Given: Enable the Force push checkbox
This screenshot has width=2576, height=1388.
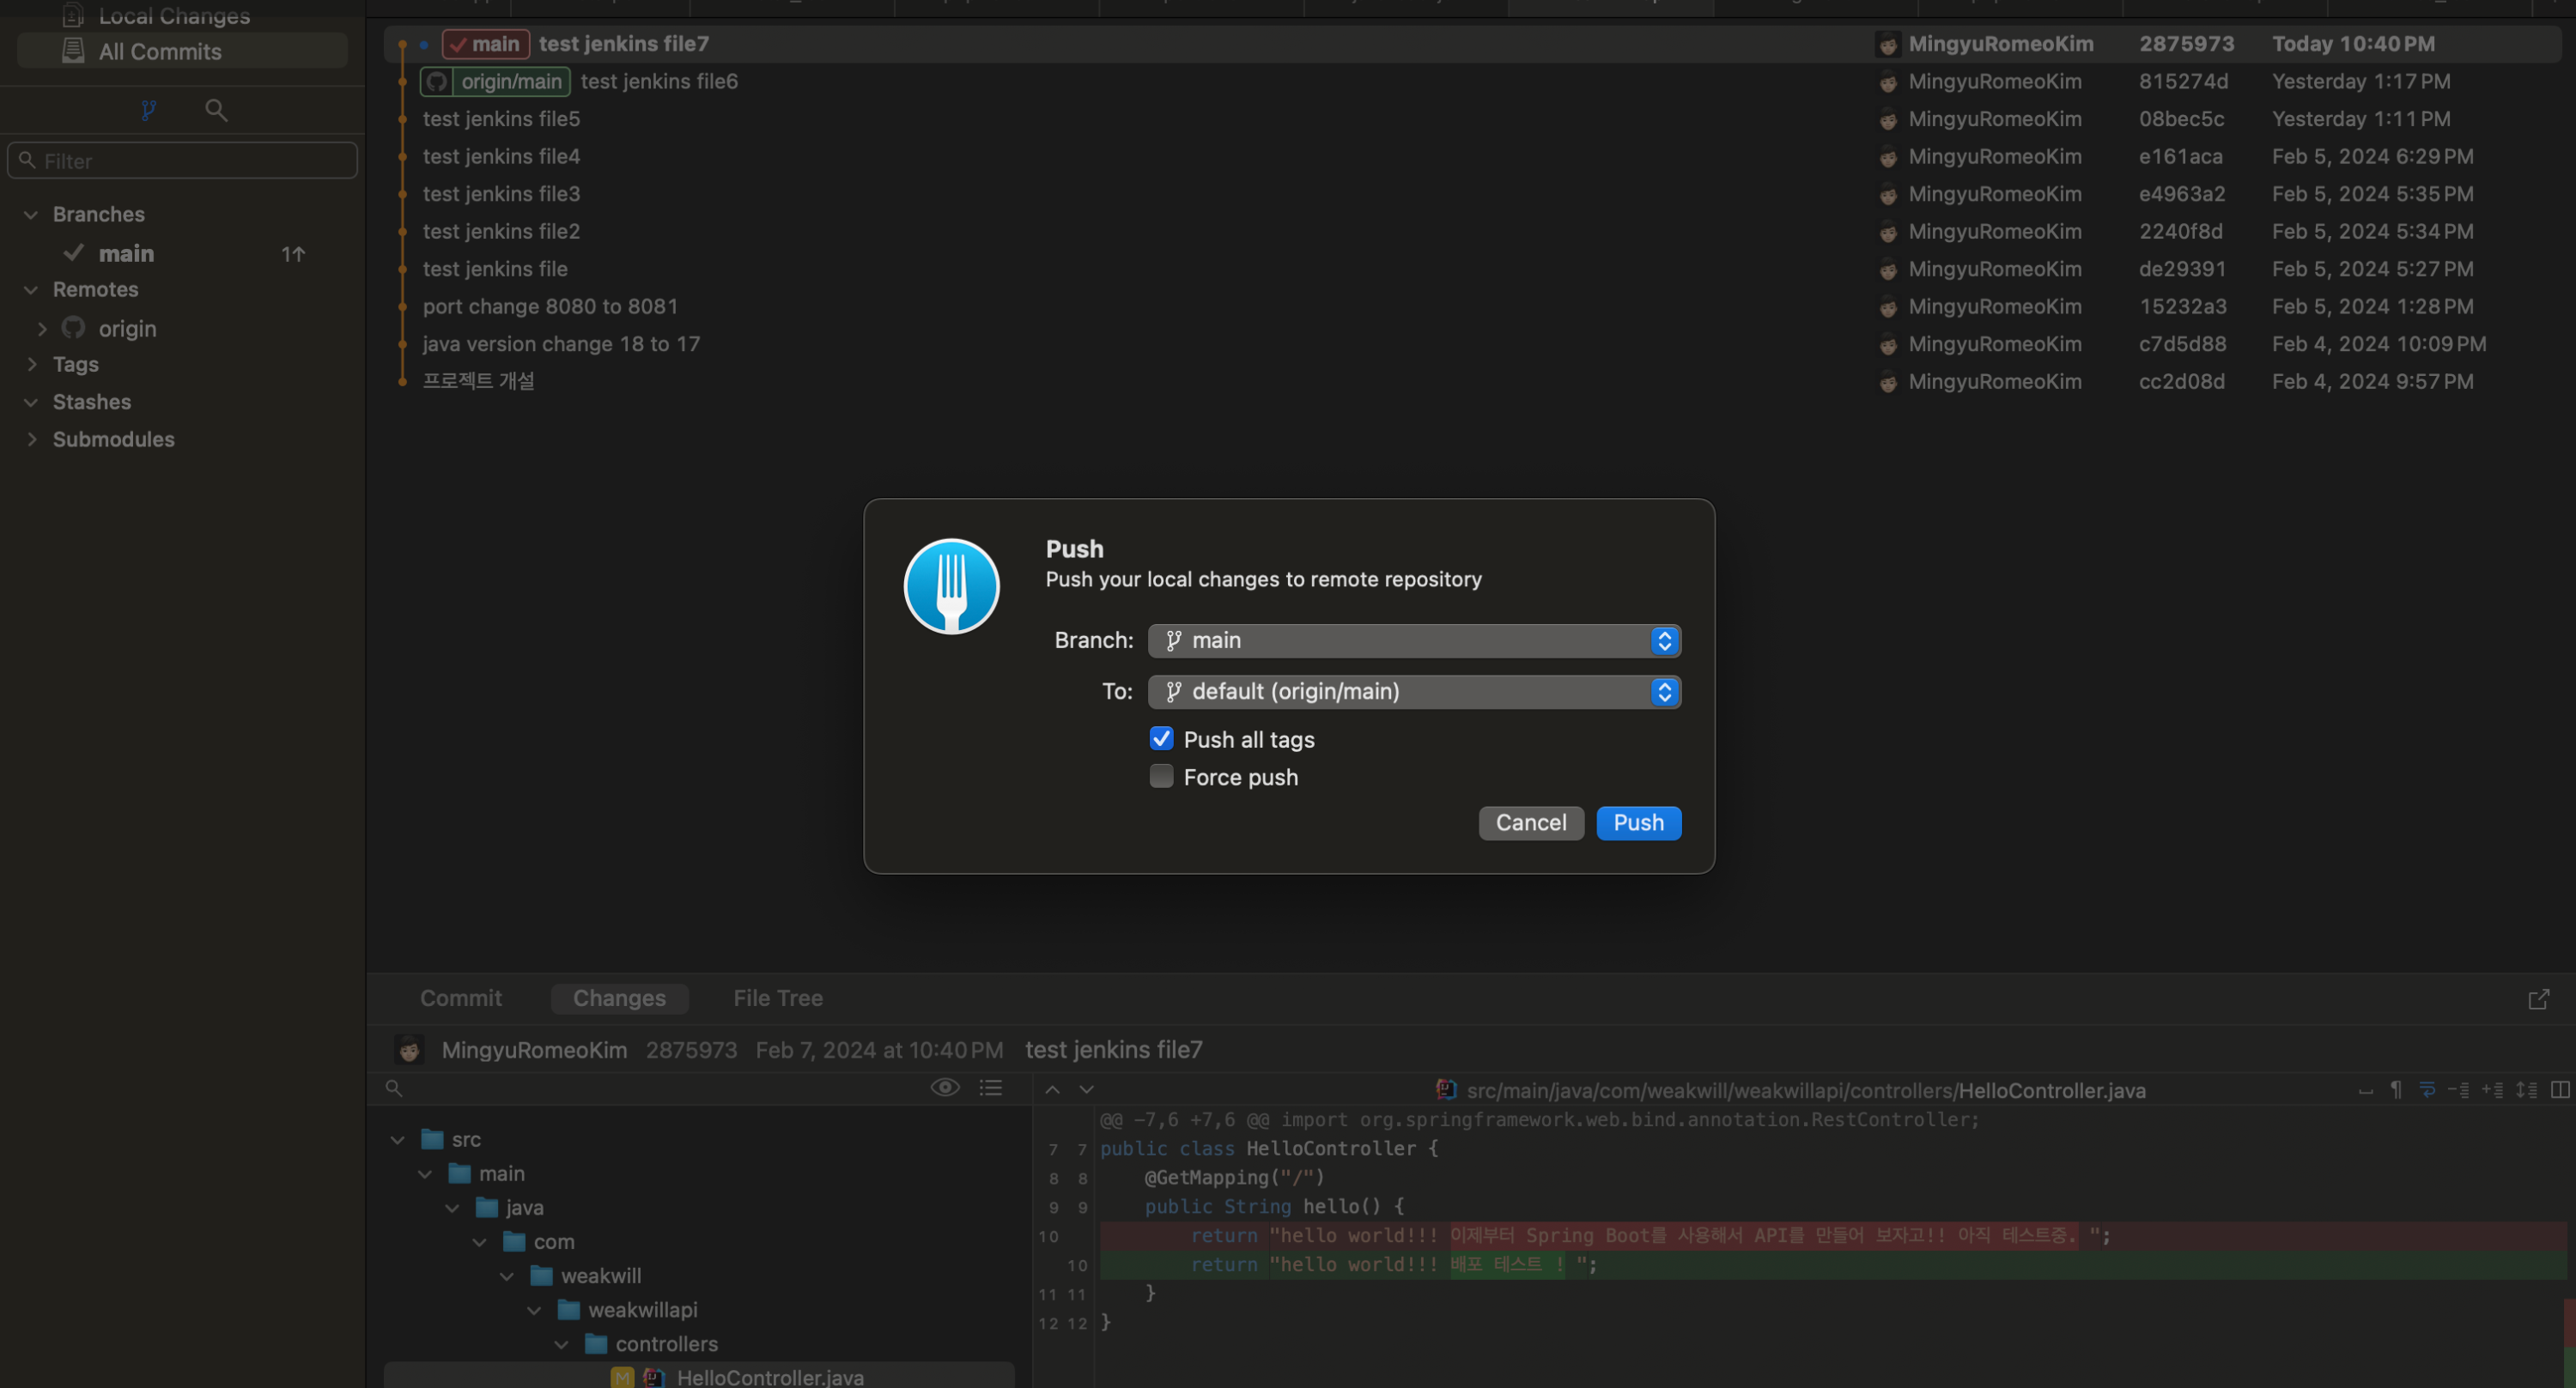Looking at the screenshot, I should (1161, 777).
